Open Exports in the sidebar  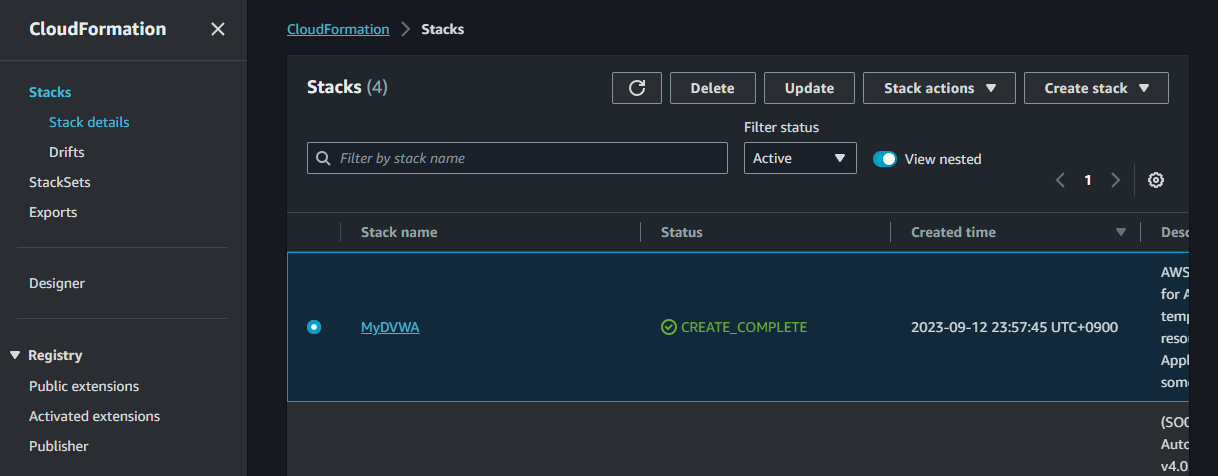(x=53, y=212)
